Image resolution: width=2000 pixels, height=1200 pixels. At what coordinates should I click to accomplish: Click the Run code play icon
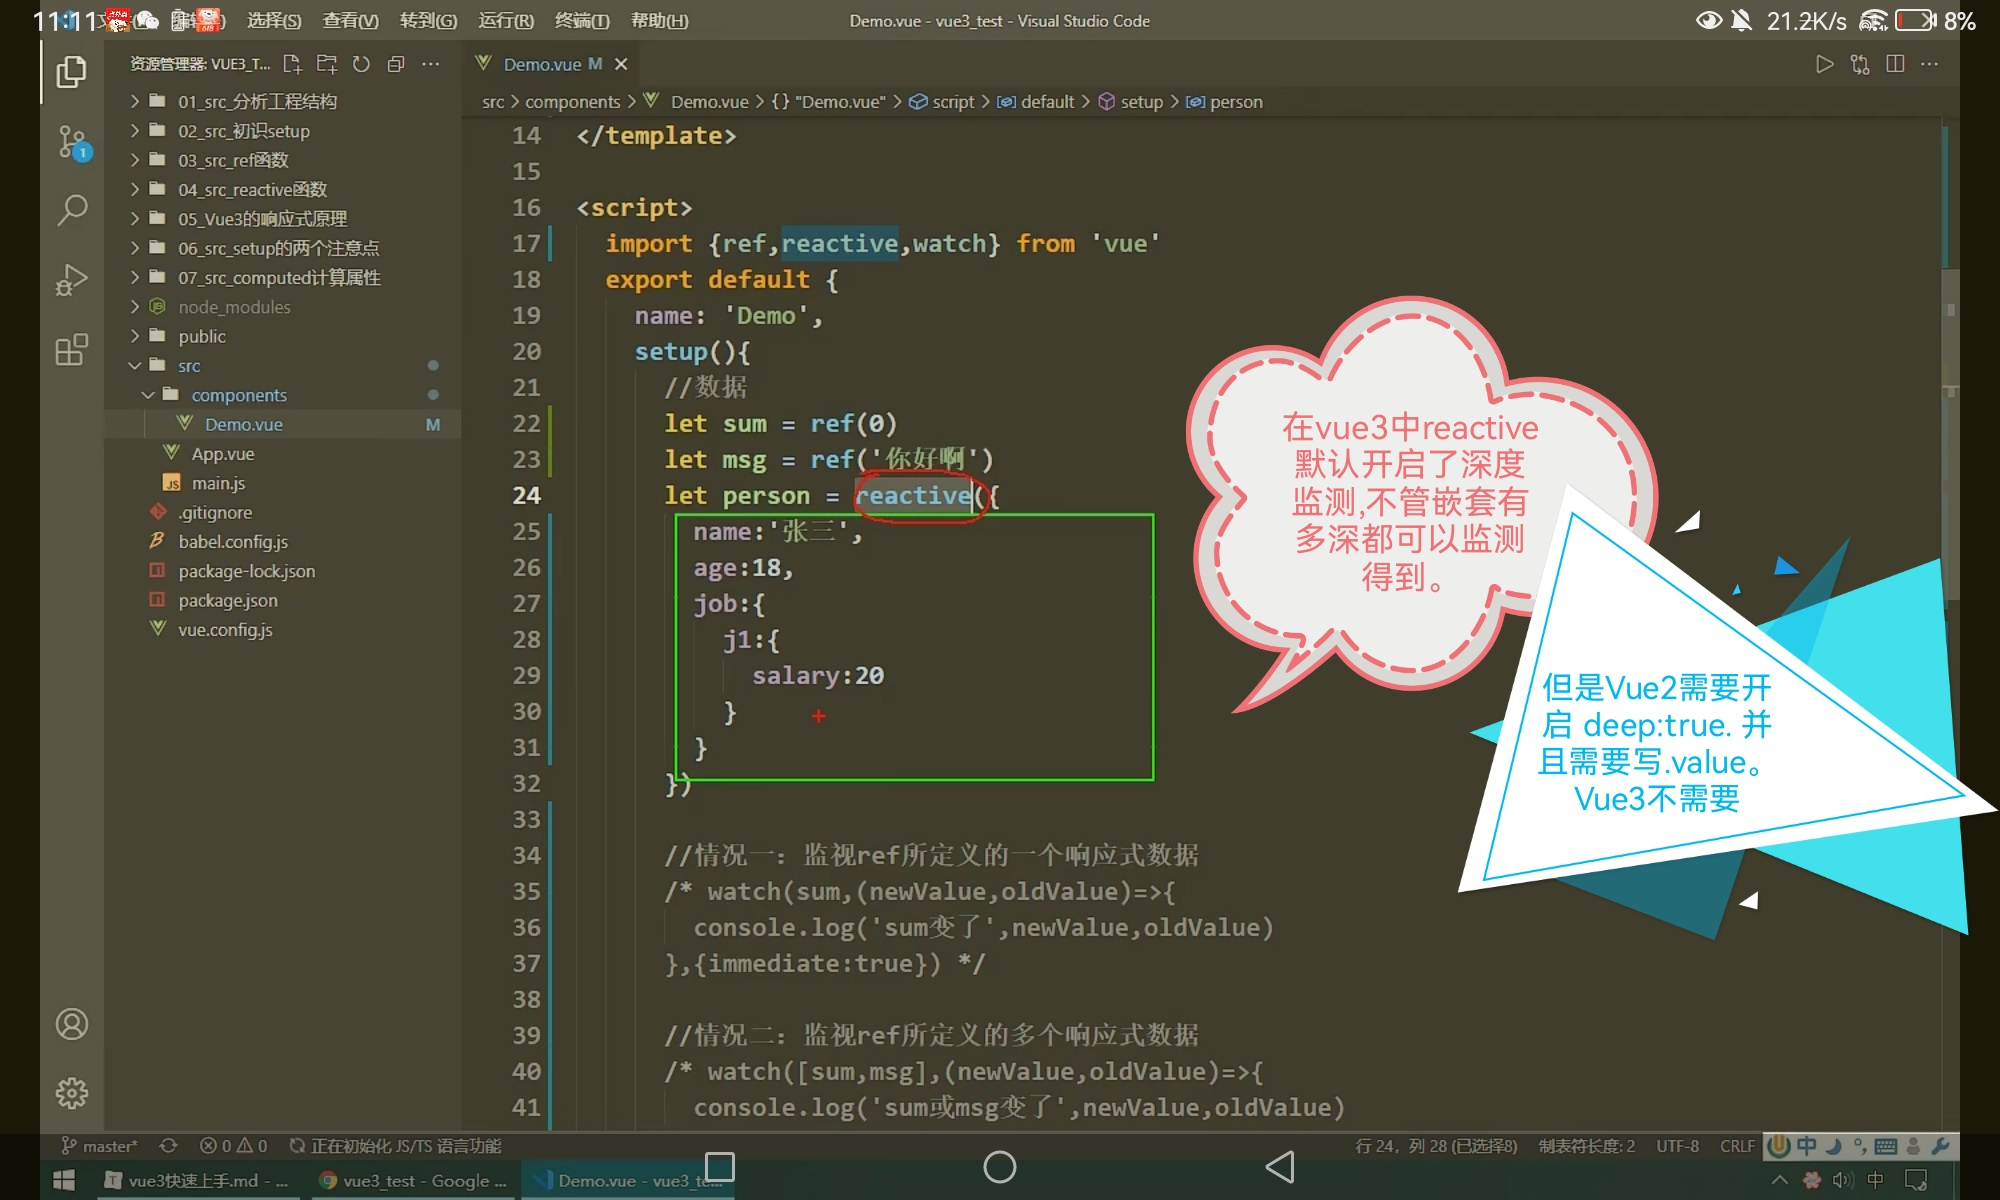[x=1824, y=64]
